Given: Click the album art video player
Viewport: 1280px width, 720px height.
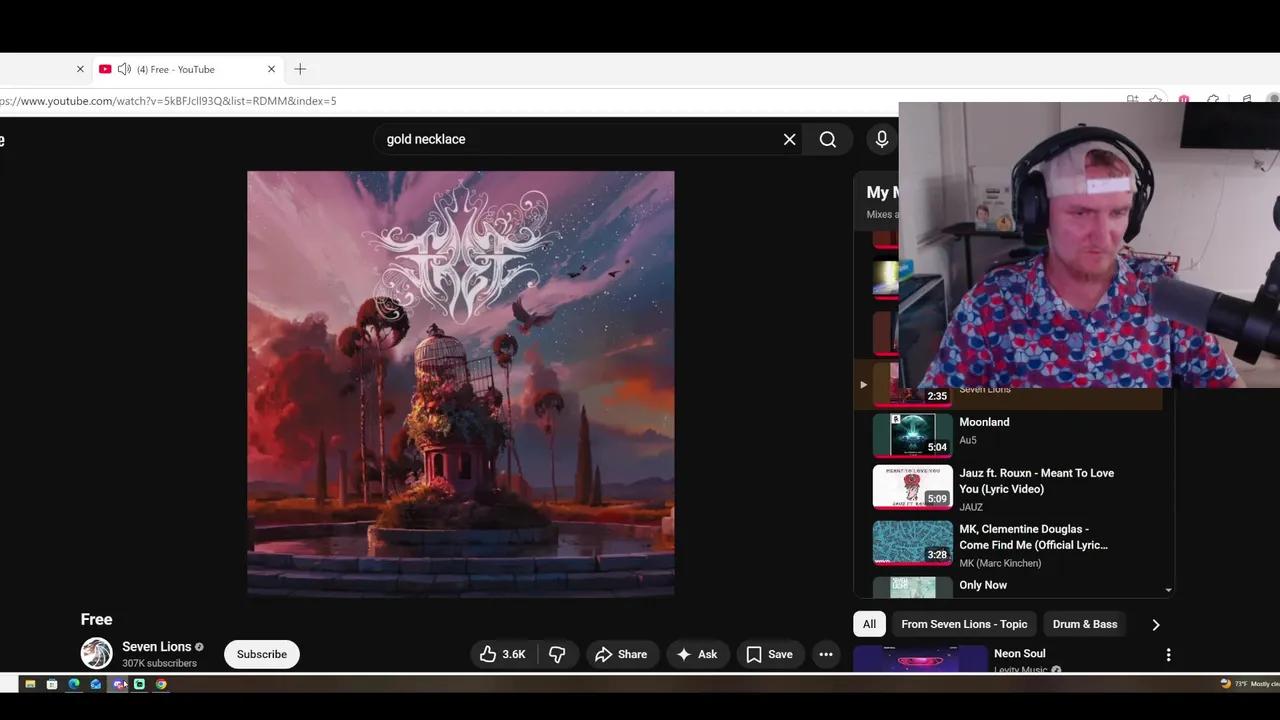Looking at the screenshot, I should pos(461,384).
